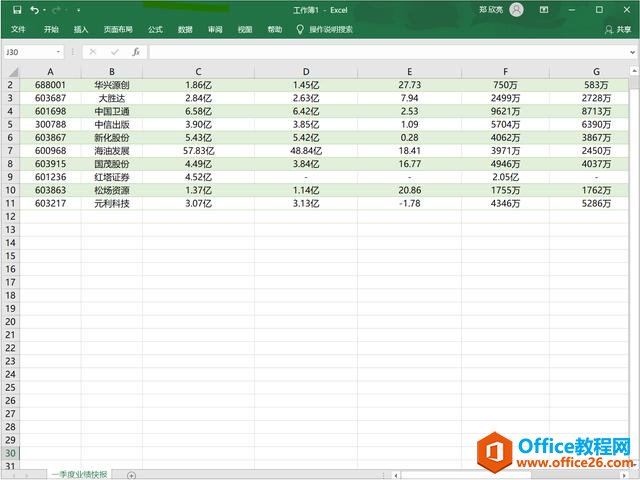Screen dimensions: 640x480
Task: Click the formula bar confirm checkmark icon
Action: [x=114, y=51]
